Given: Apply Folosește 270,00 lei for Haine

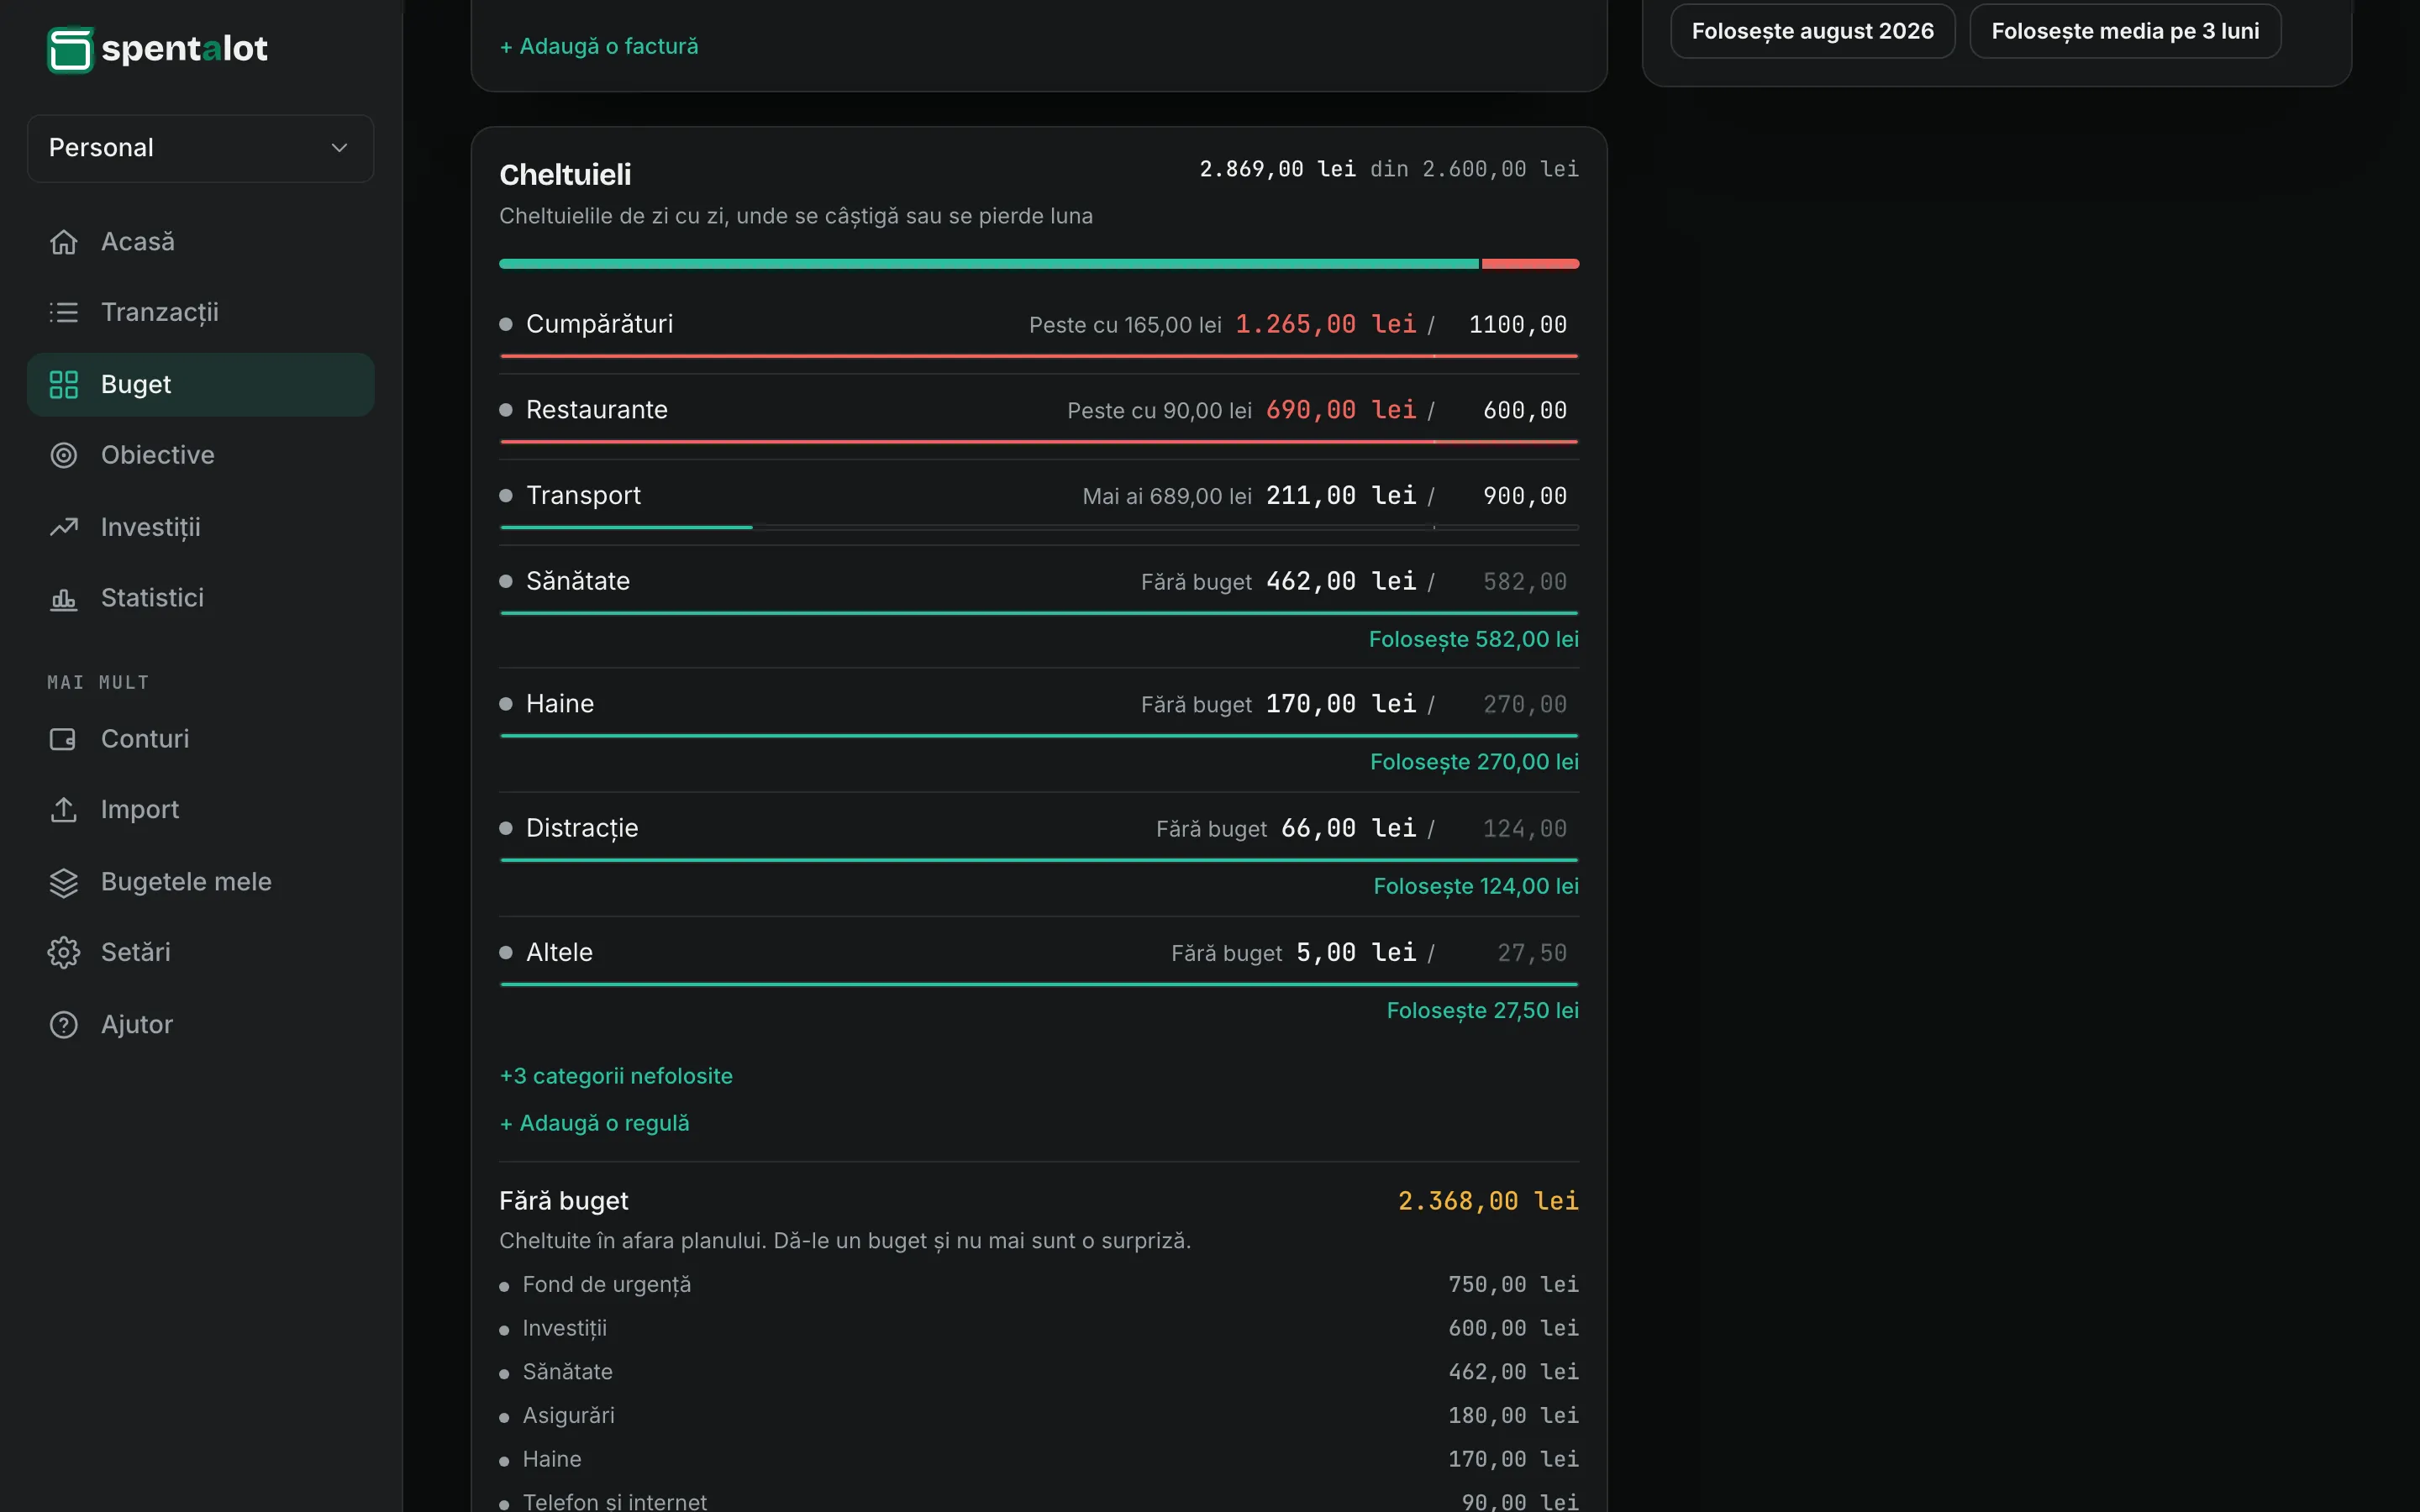Looking at the screenshot, I should [x=1474, y=762].
